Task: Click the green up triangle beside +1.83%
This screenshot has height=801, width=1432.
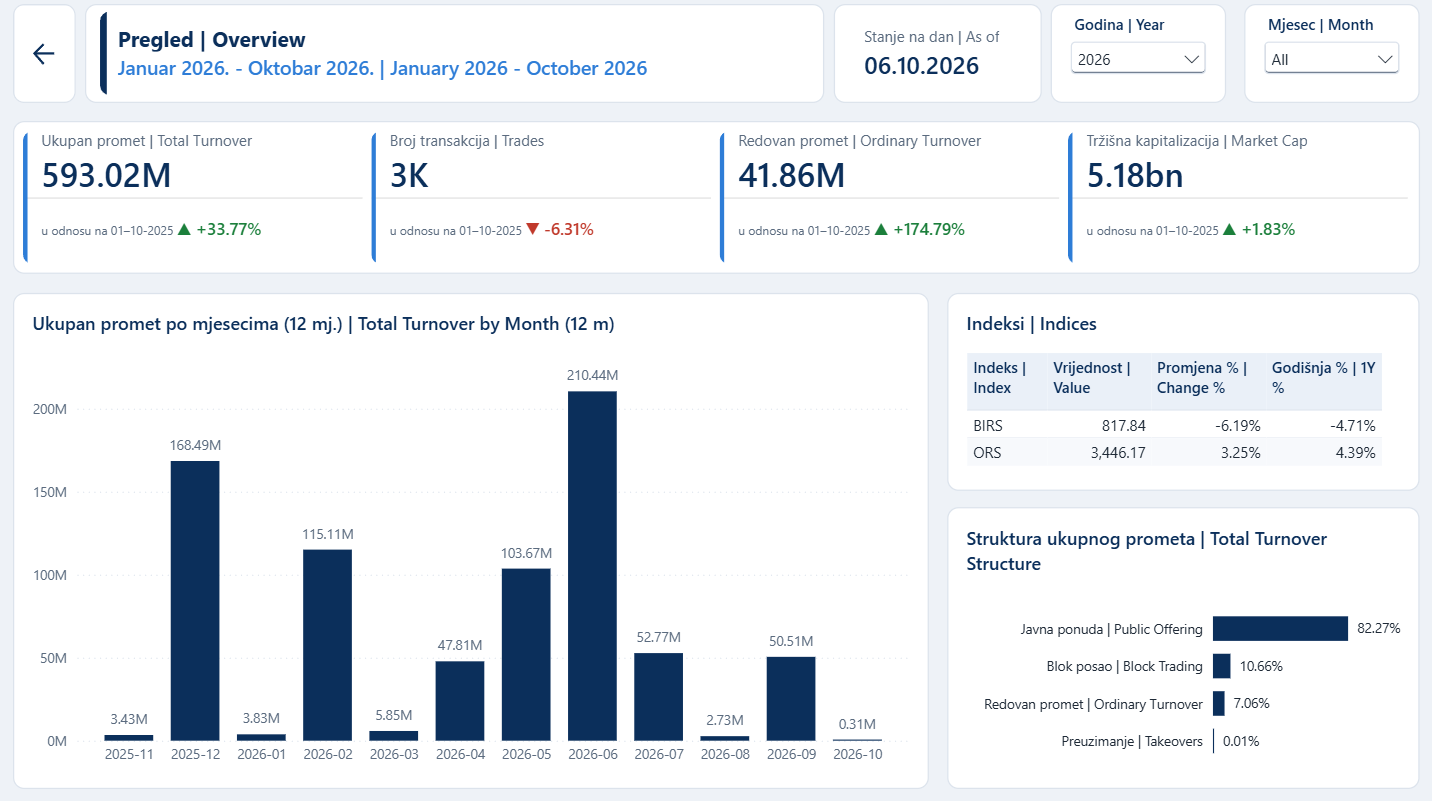Action: point(1229,230)
